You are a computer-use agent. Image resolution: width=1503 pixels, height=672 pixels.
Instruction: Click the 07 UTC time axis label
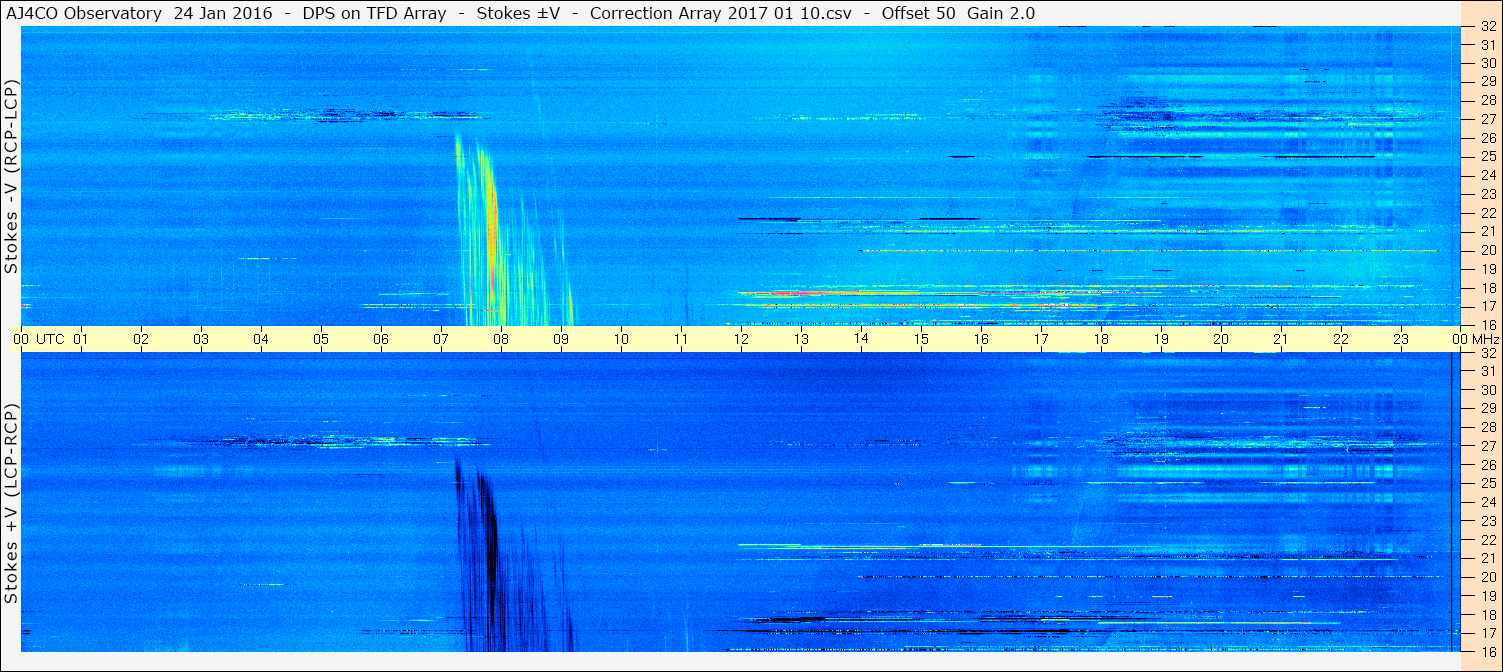[x=441, y=339]
